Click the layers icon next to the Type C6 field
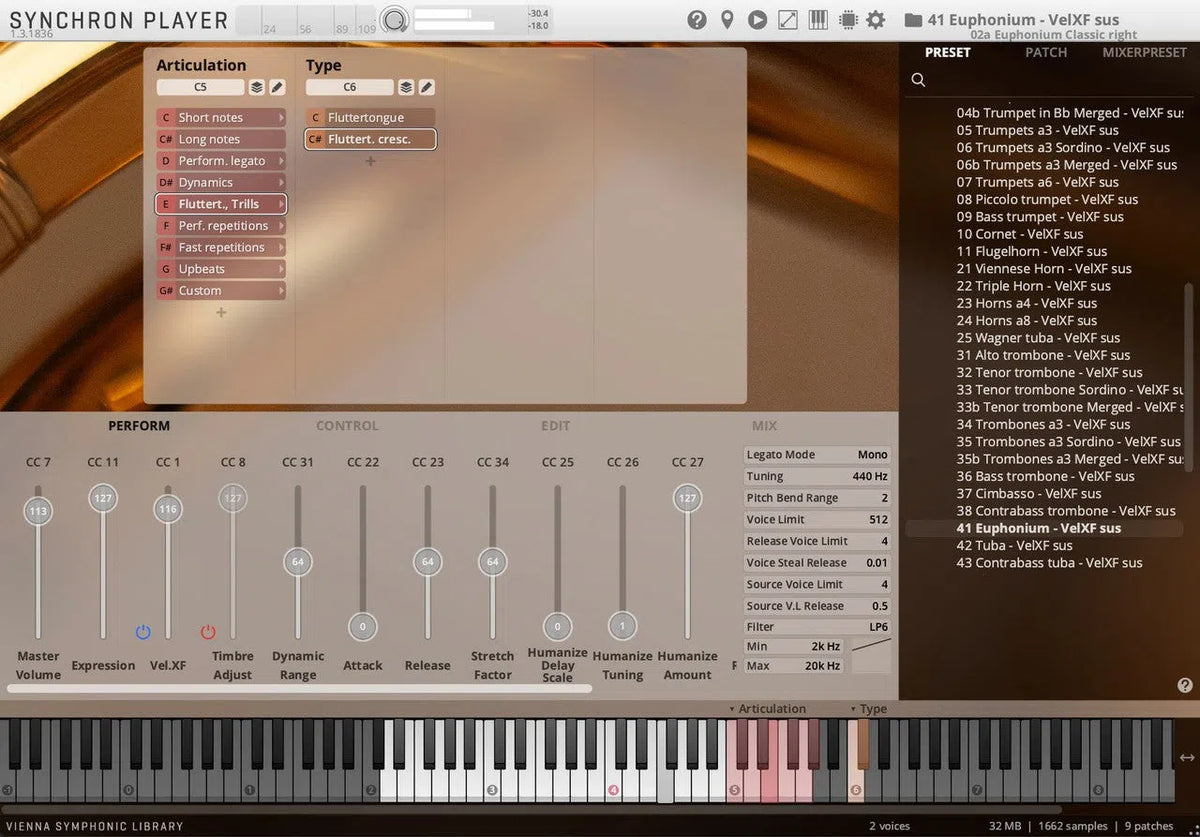 (405, 87)
